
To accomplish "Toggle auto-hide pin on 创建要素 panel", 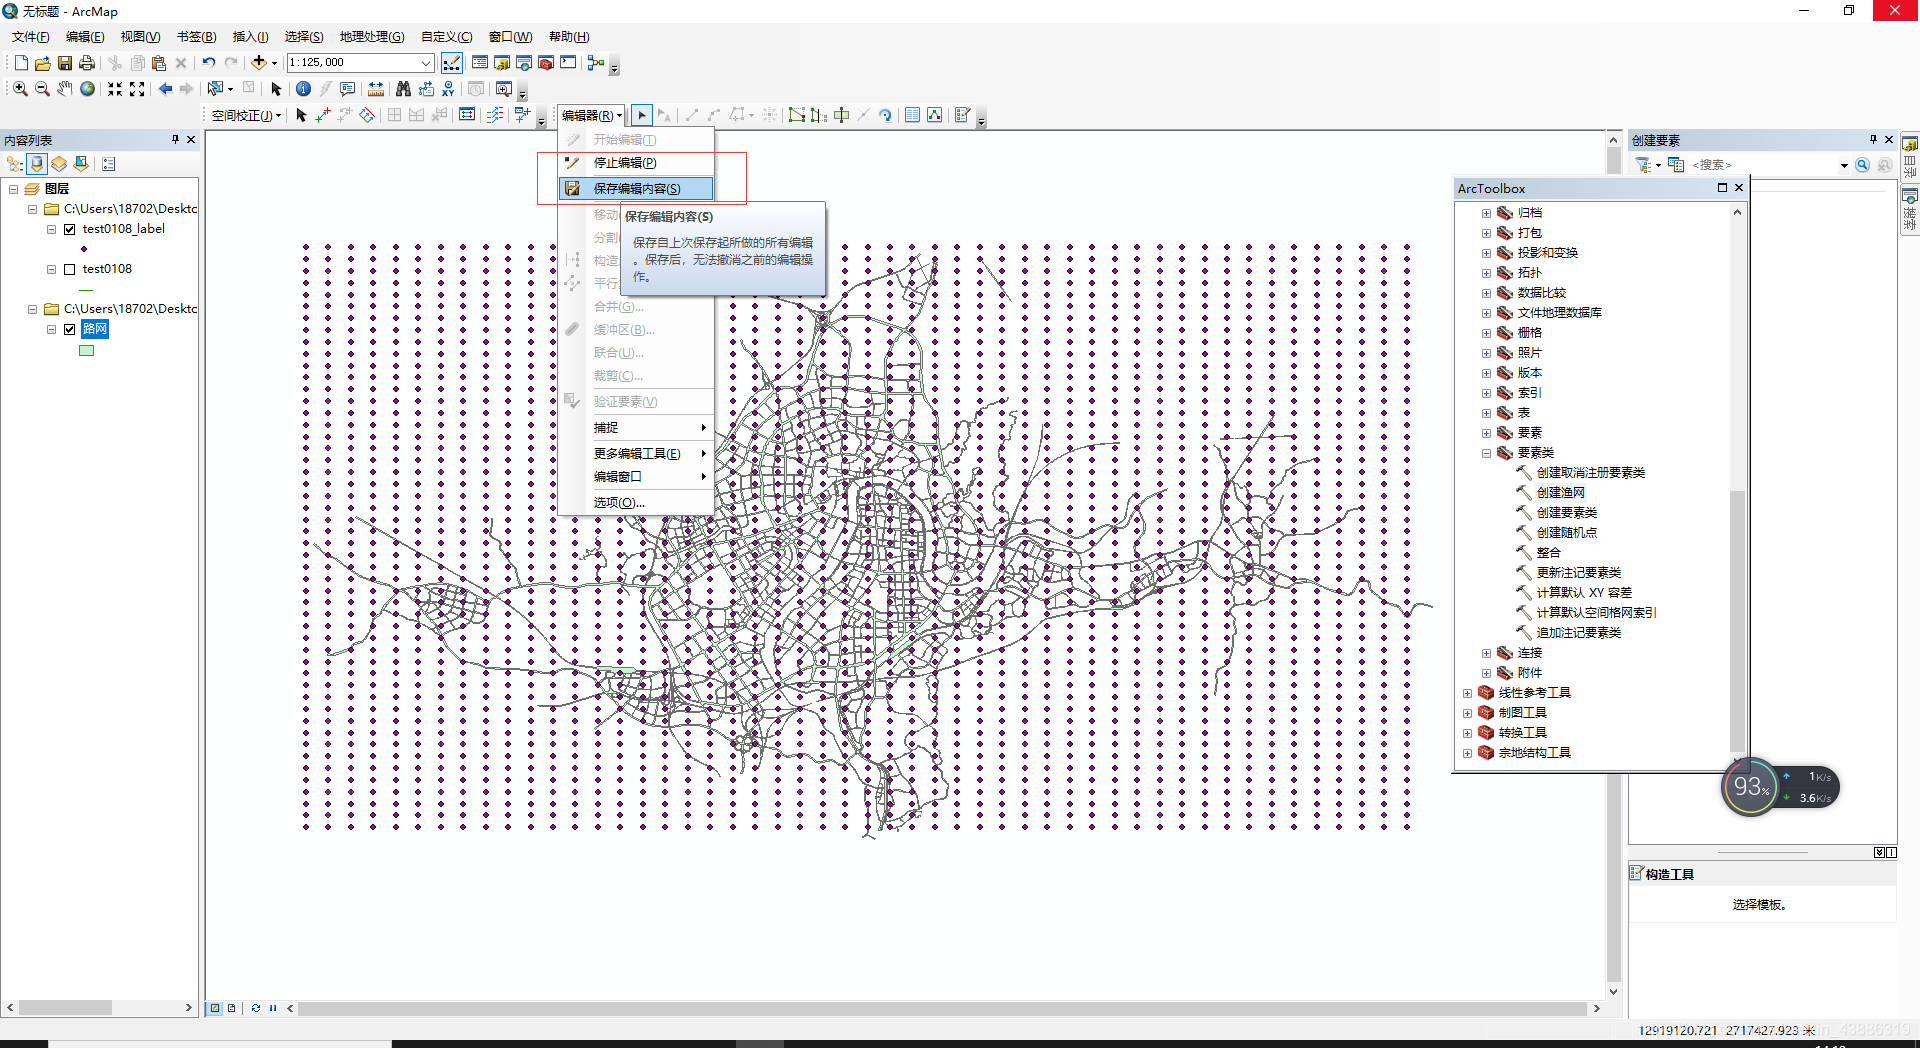I will 1873,140.
